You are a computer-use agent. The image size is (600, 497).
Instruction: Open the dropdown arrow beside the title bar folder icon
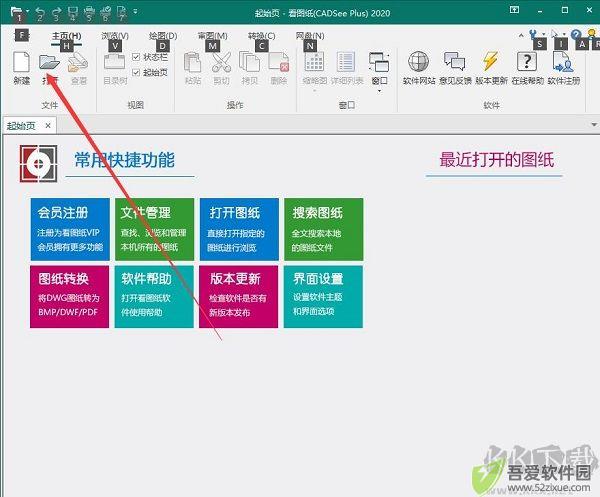coord(28,11)
